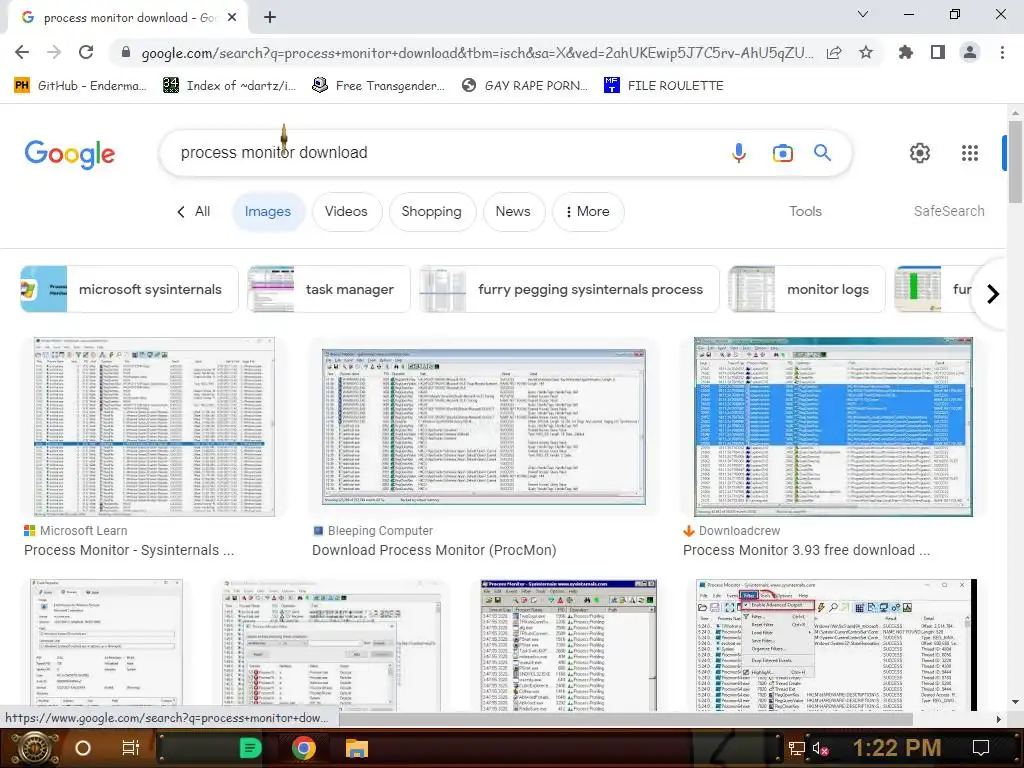Open the Chrome profile avatar
1024x768 pixels.
pyautogui.click(x=970, y=52)
